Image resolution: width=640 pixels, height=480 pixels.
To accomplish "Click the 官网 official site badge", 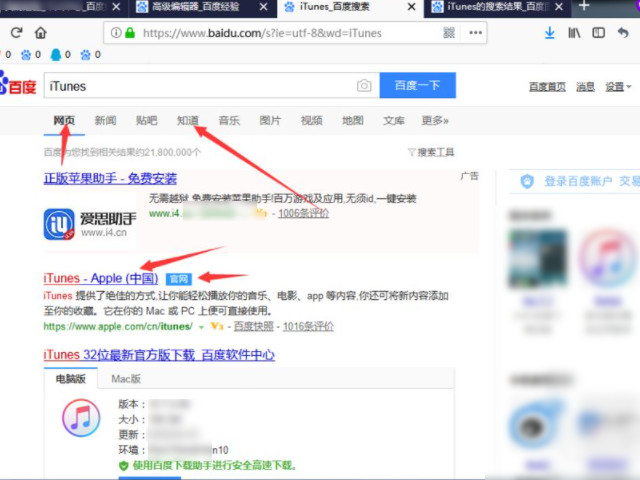I will pos(178,279).
